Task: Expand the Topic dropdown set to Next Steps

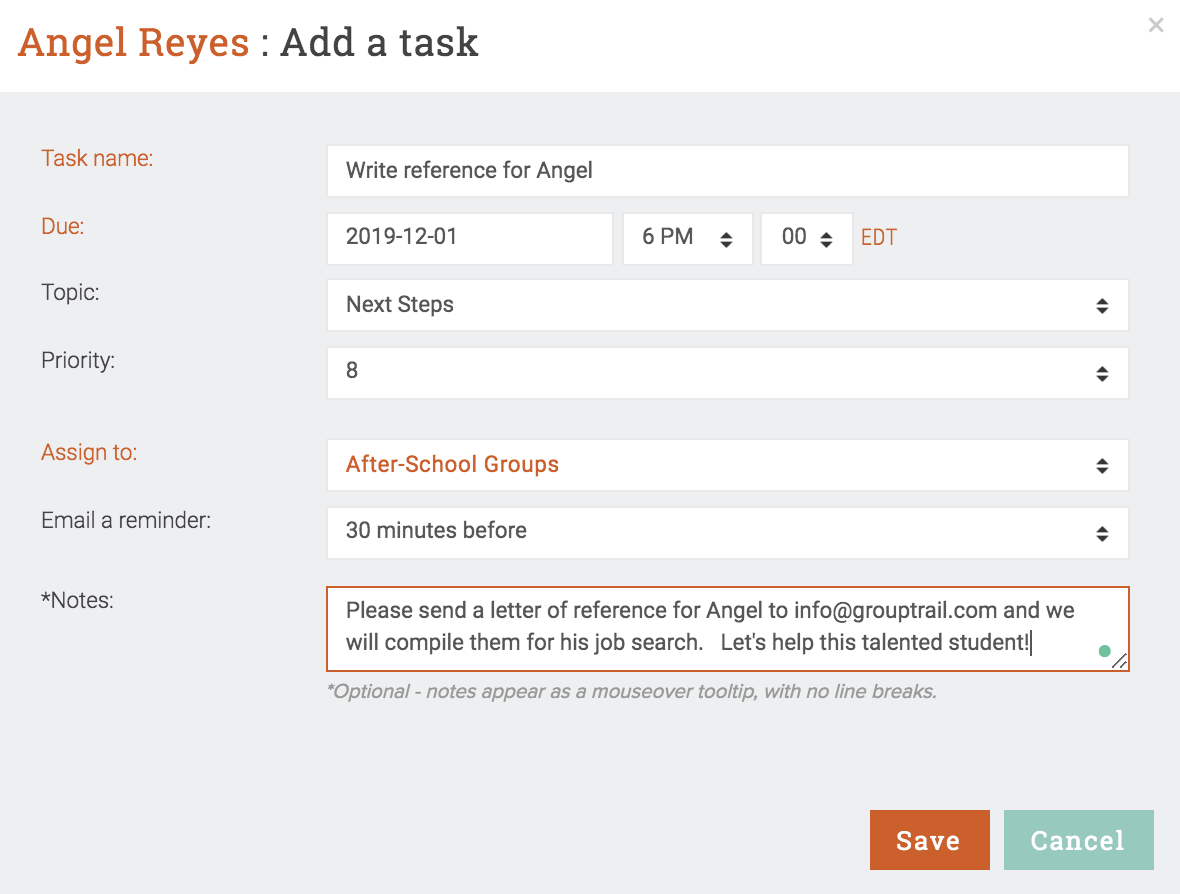Action: (x=727, y=305)
